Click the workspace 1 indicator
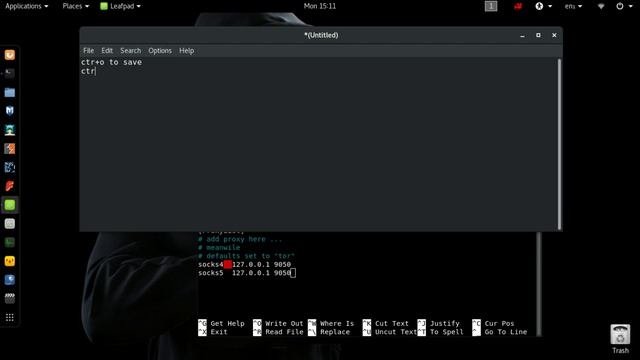Screen dimensions: 640x360 click(491, 6)
